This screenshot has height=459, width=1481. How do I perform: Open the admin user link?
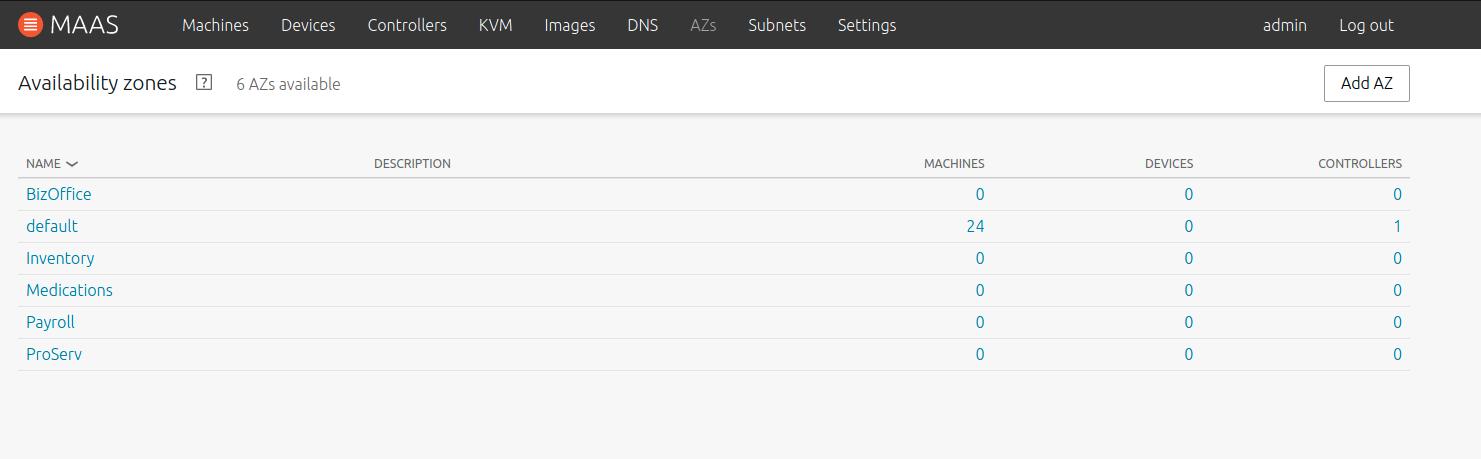(x=1284, y=25)
